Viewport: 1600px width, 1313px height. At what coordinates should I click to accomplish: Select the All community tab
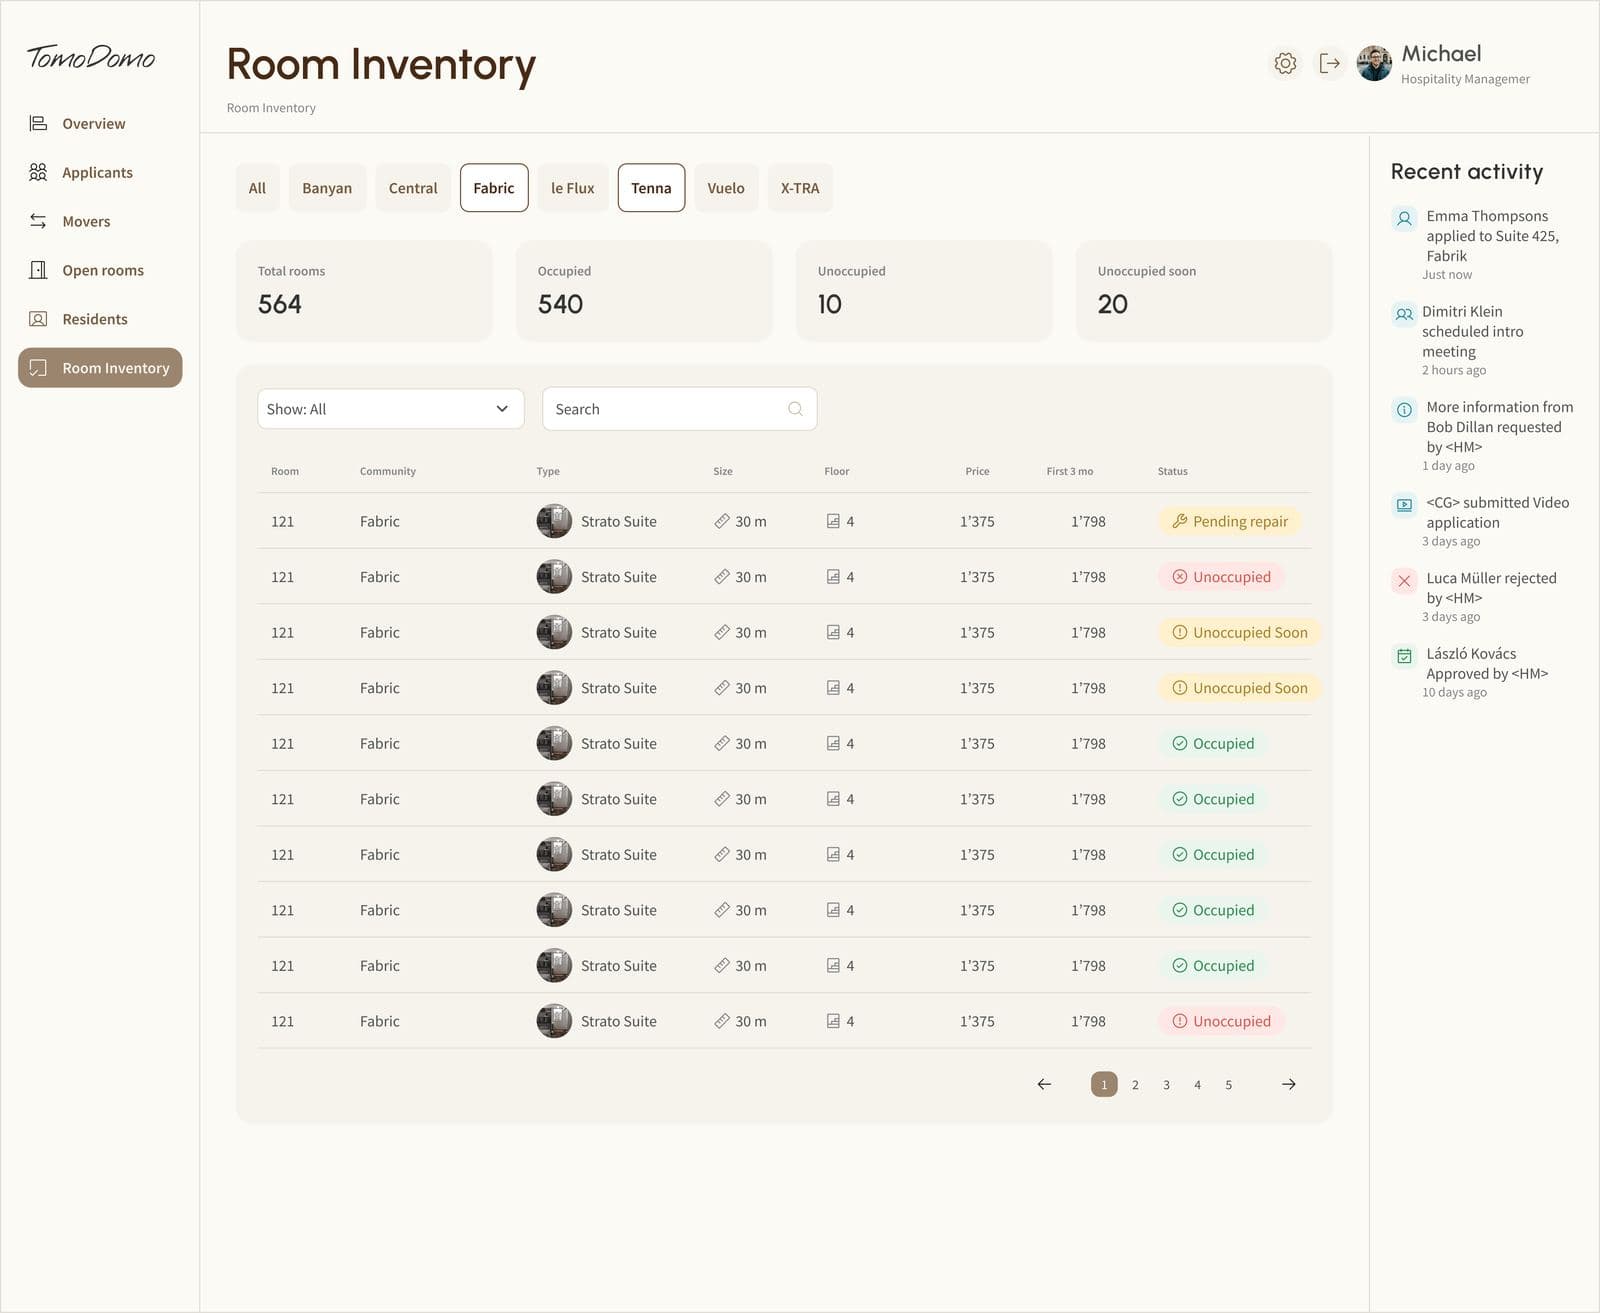pos(257,188)
